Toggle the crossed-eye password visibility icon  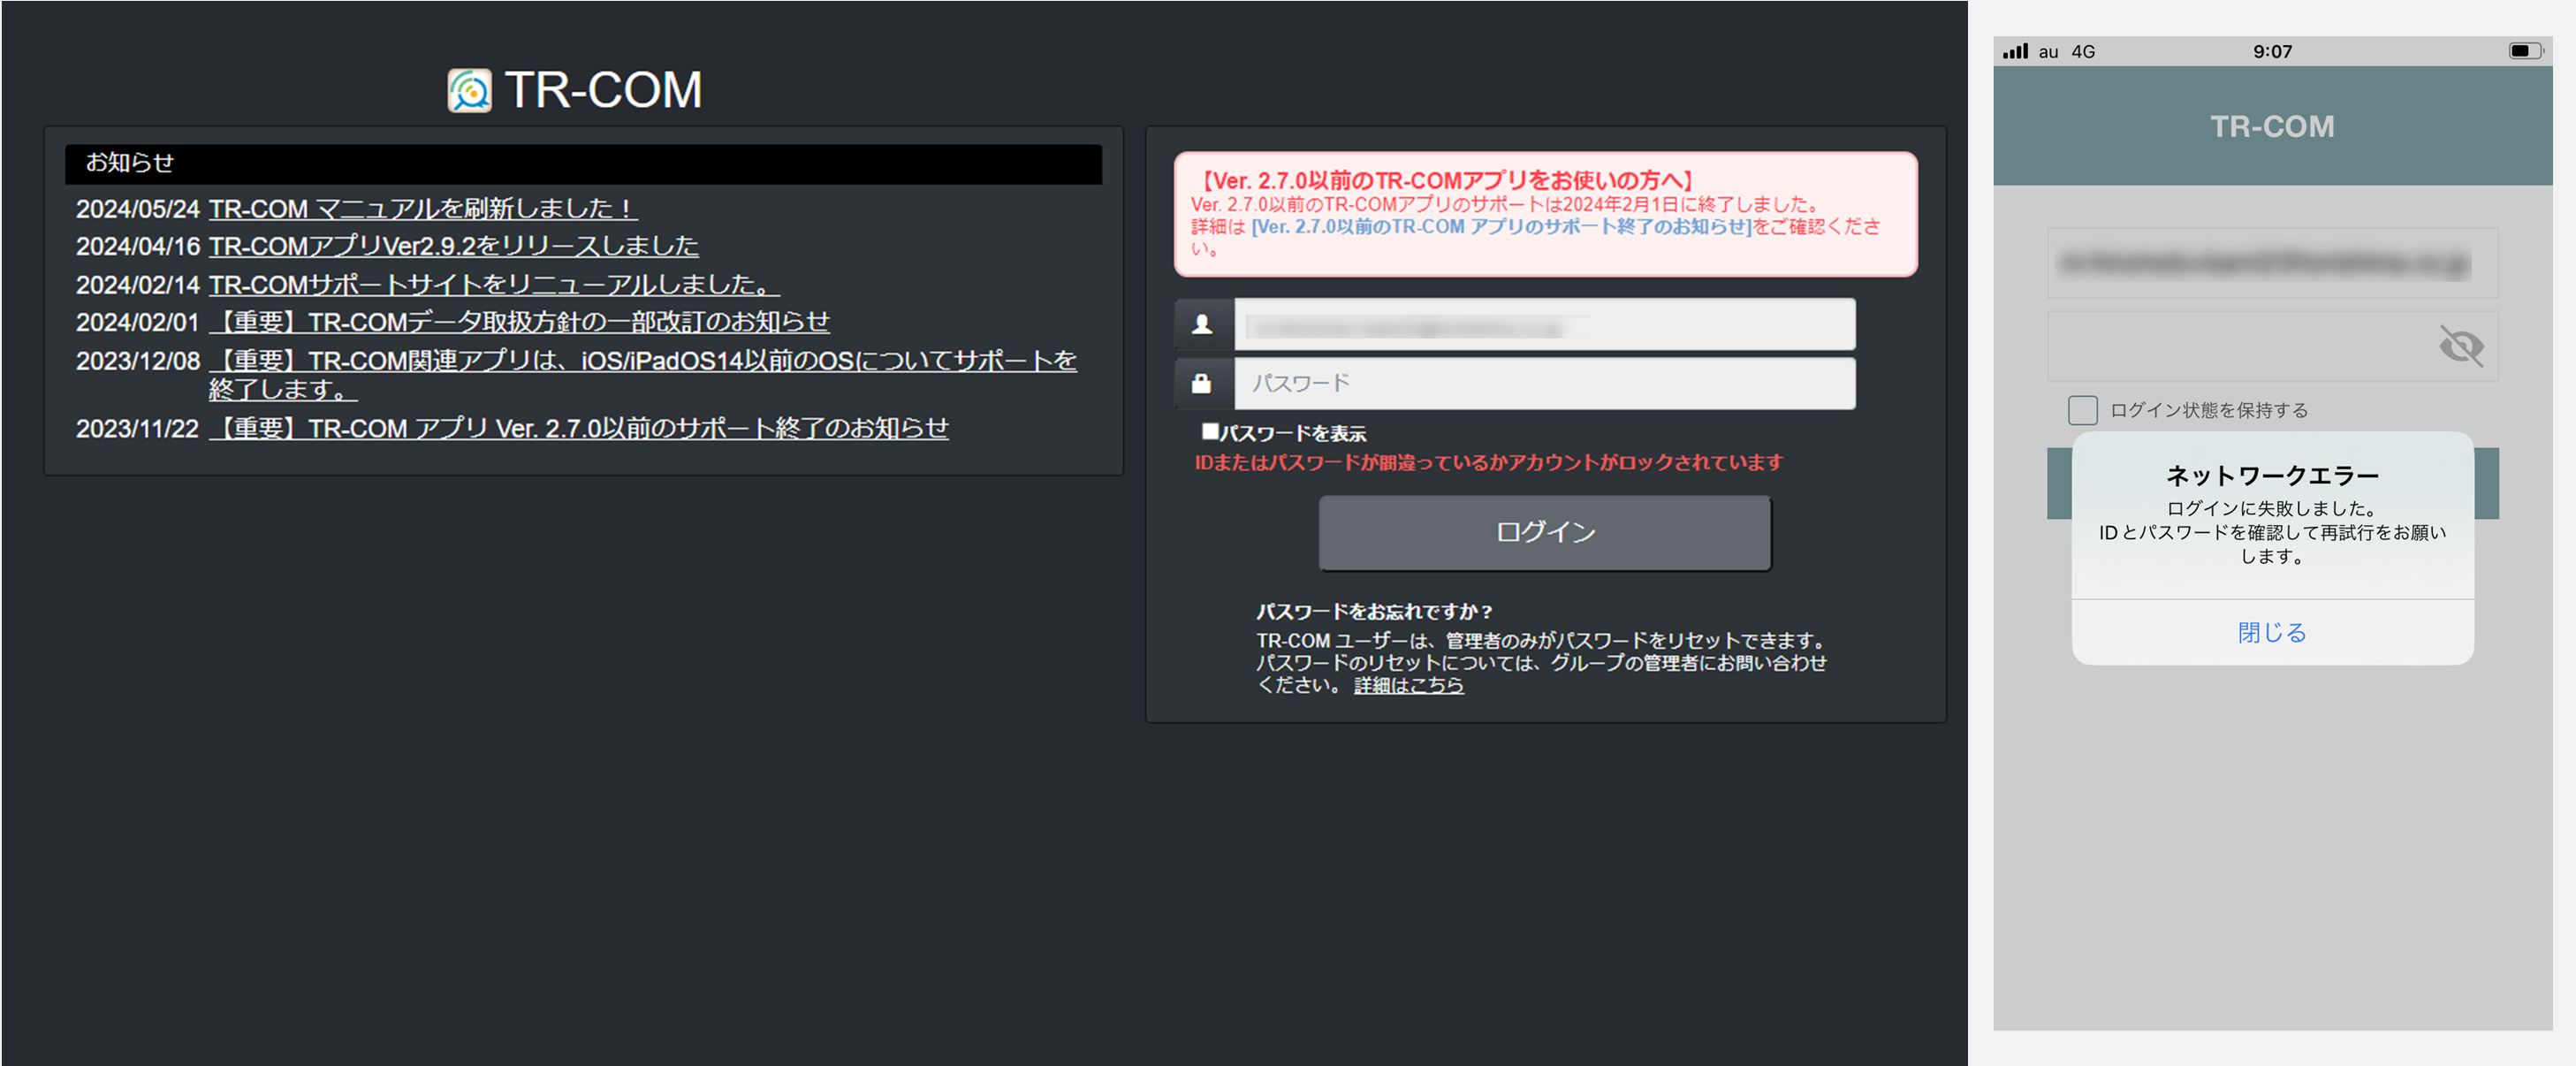tap(2460, 346)
